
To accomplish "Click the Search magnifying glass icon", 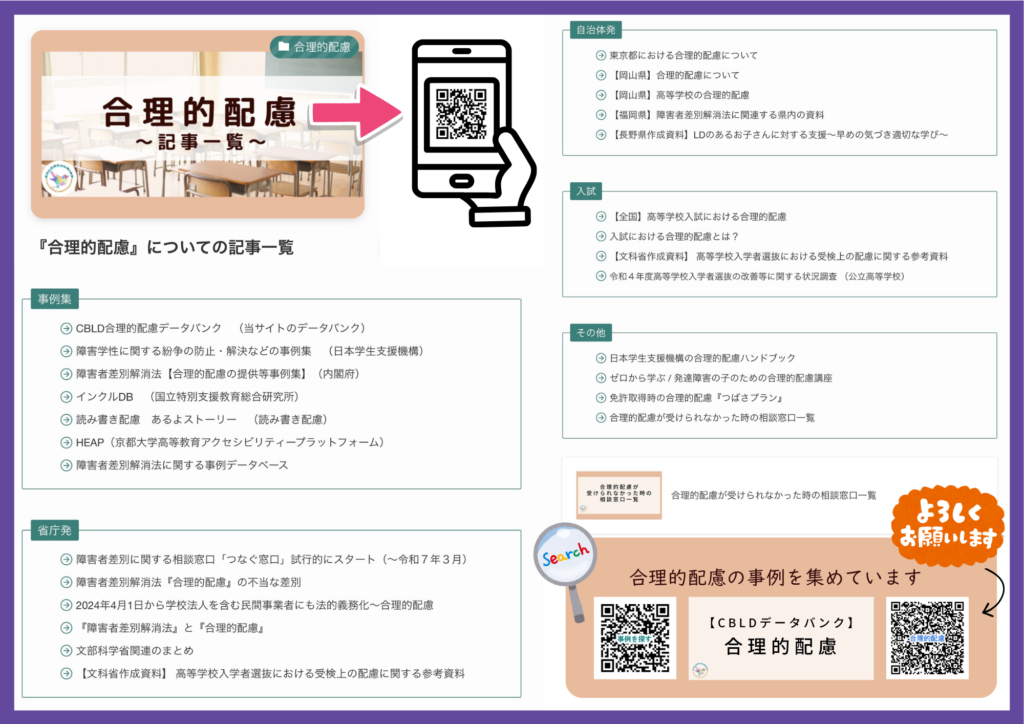I will point(565,562).
